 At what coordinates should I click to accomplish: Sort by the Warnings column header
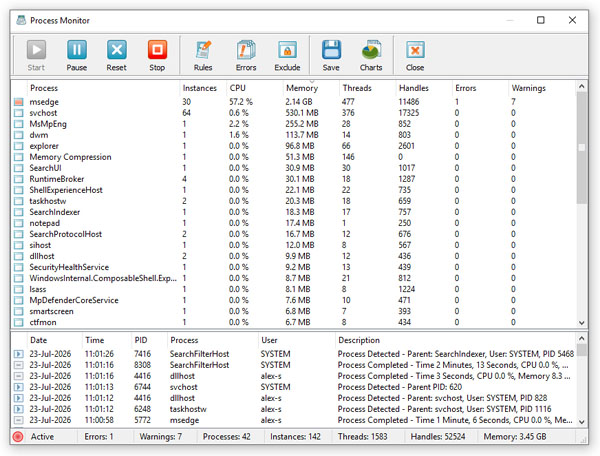(x=541, y=88)
